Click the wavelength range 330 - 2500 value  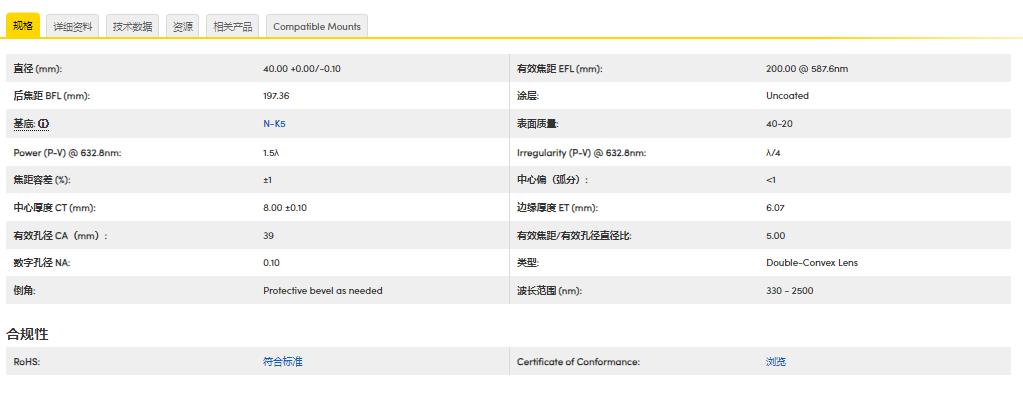coord(789,291)
